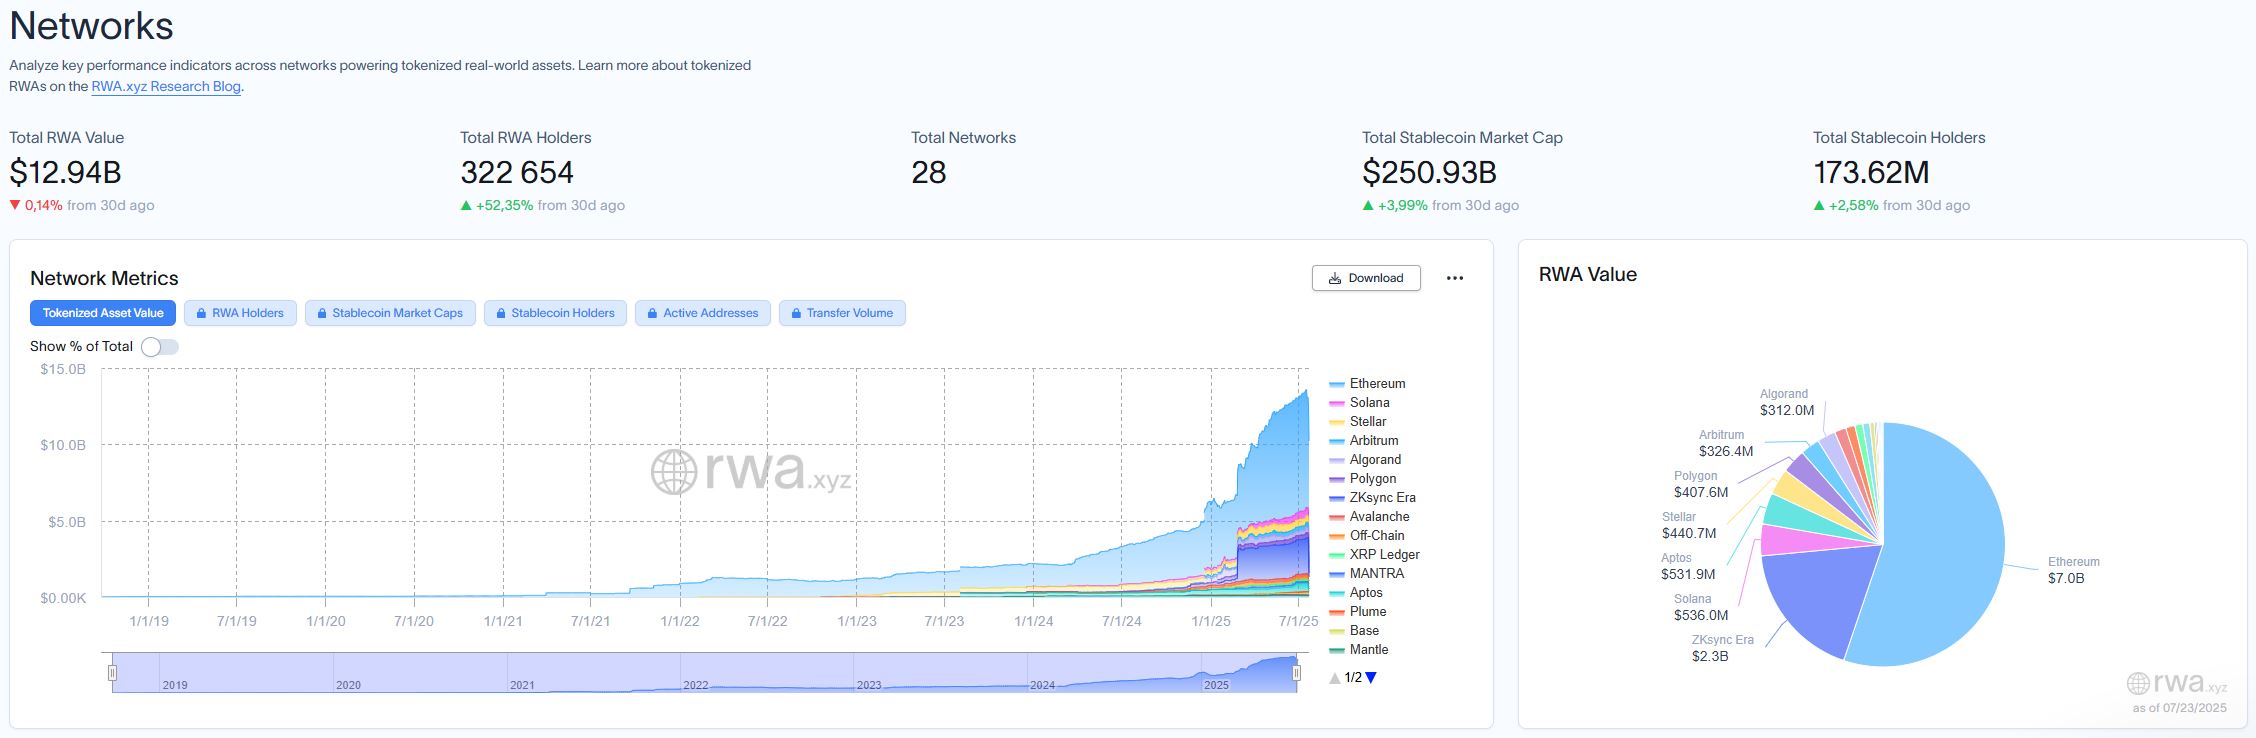Select Mantle in the chart legend

tap(1359, 650)
